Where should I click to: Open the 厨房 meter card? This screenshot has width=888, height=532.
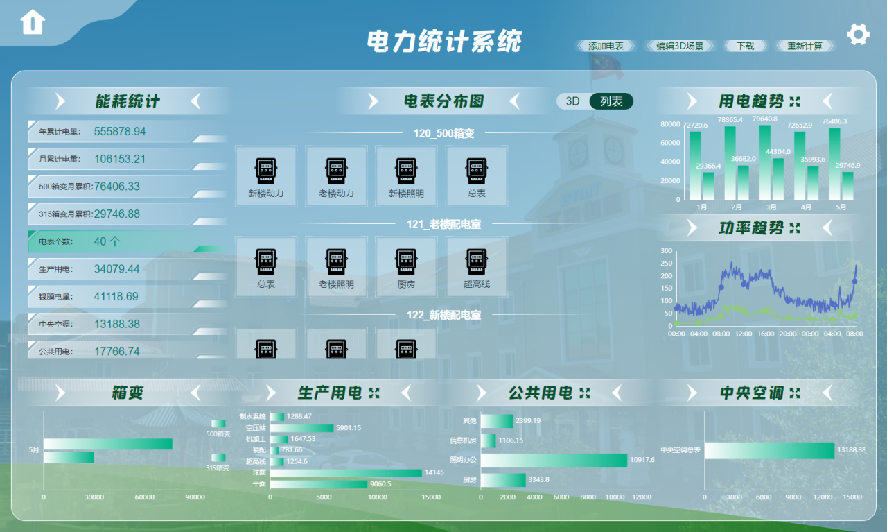(x=406, y=267)
